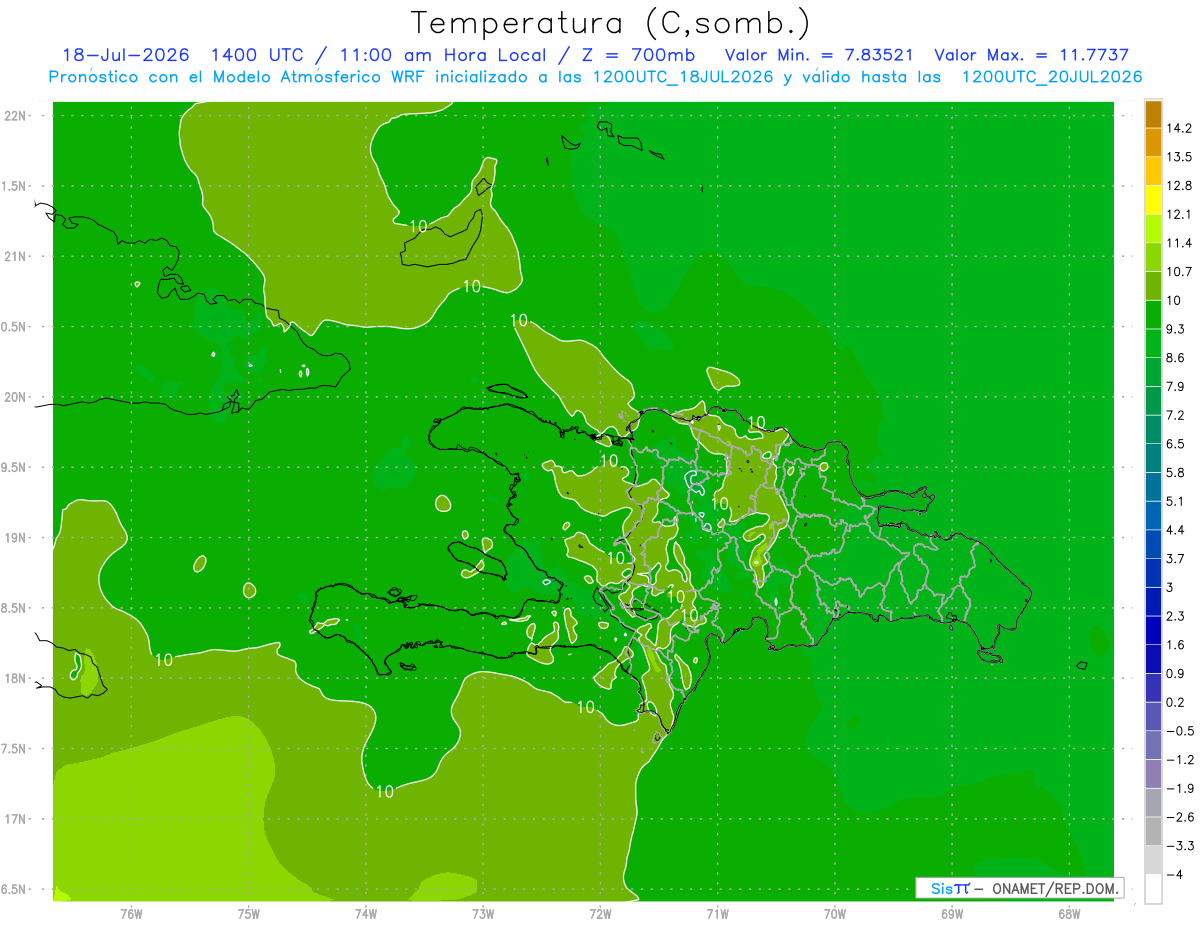Select the "73W" longitude label
The height and width of the screenshot is (927, 1200).
coord(483,914)
